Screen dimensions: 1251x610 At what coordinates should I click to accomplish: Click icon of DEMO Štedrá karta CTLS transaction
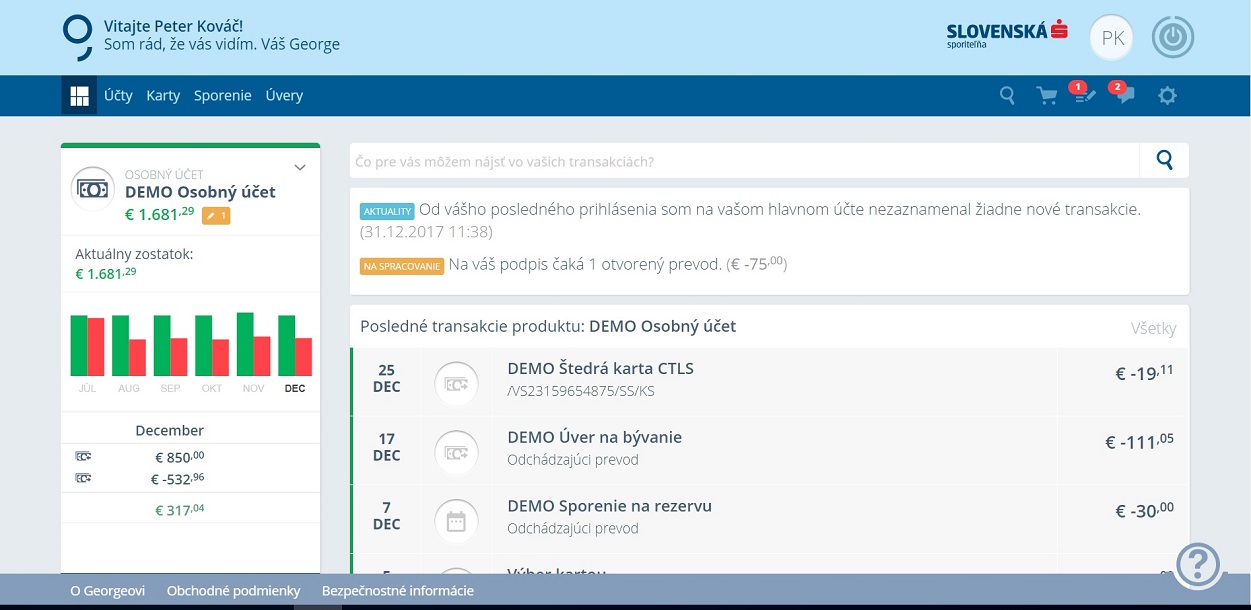pyautogui.click(x=456, y=383)
